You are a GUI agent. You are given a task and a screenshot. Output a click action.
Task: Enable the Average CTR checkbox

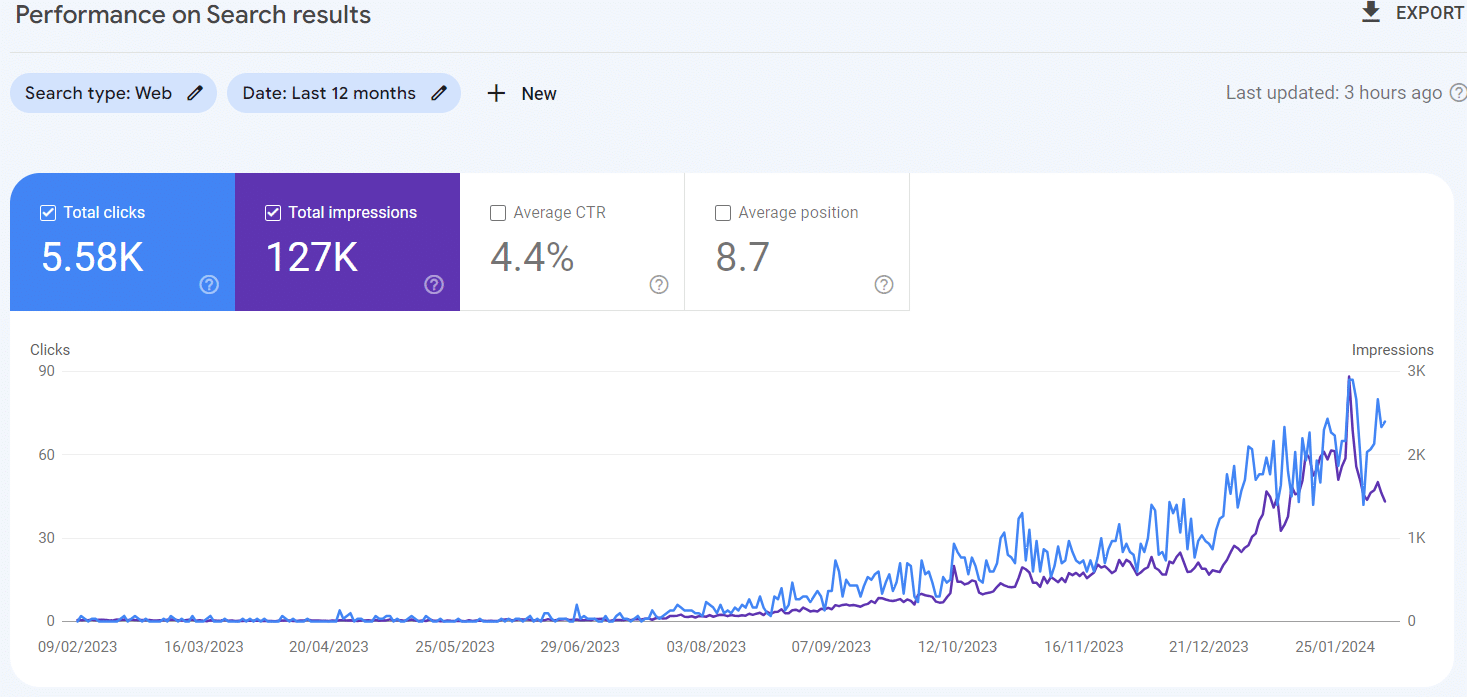click(x=498, y=213)
